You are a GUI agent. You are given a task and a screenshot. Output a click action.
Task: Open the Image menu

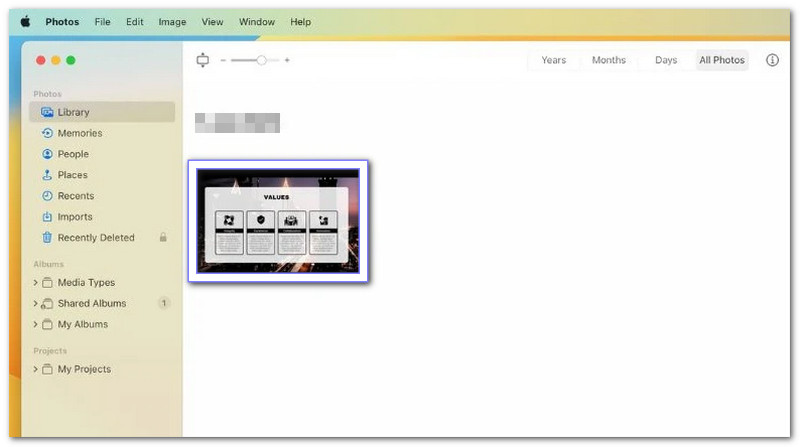(x=172, y=21)
